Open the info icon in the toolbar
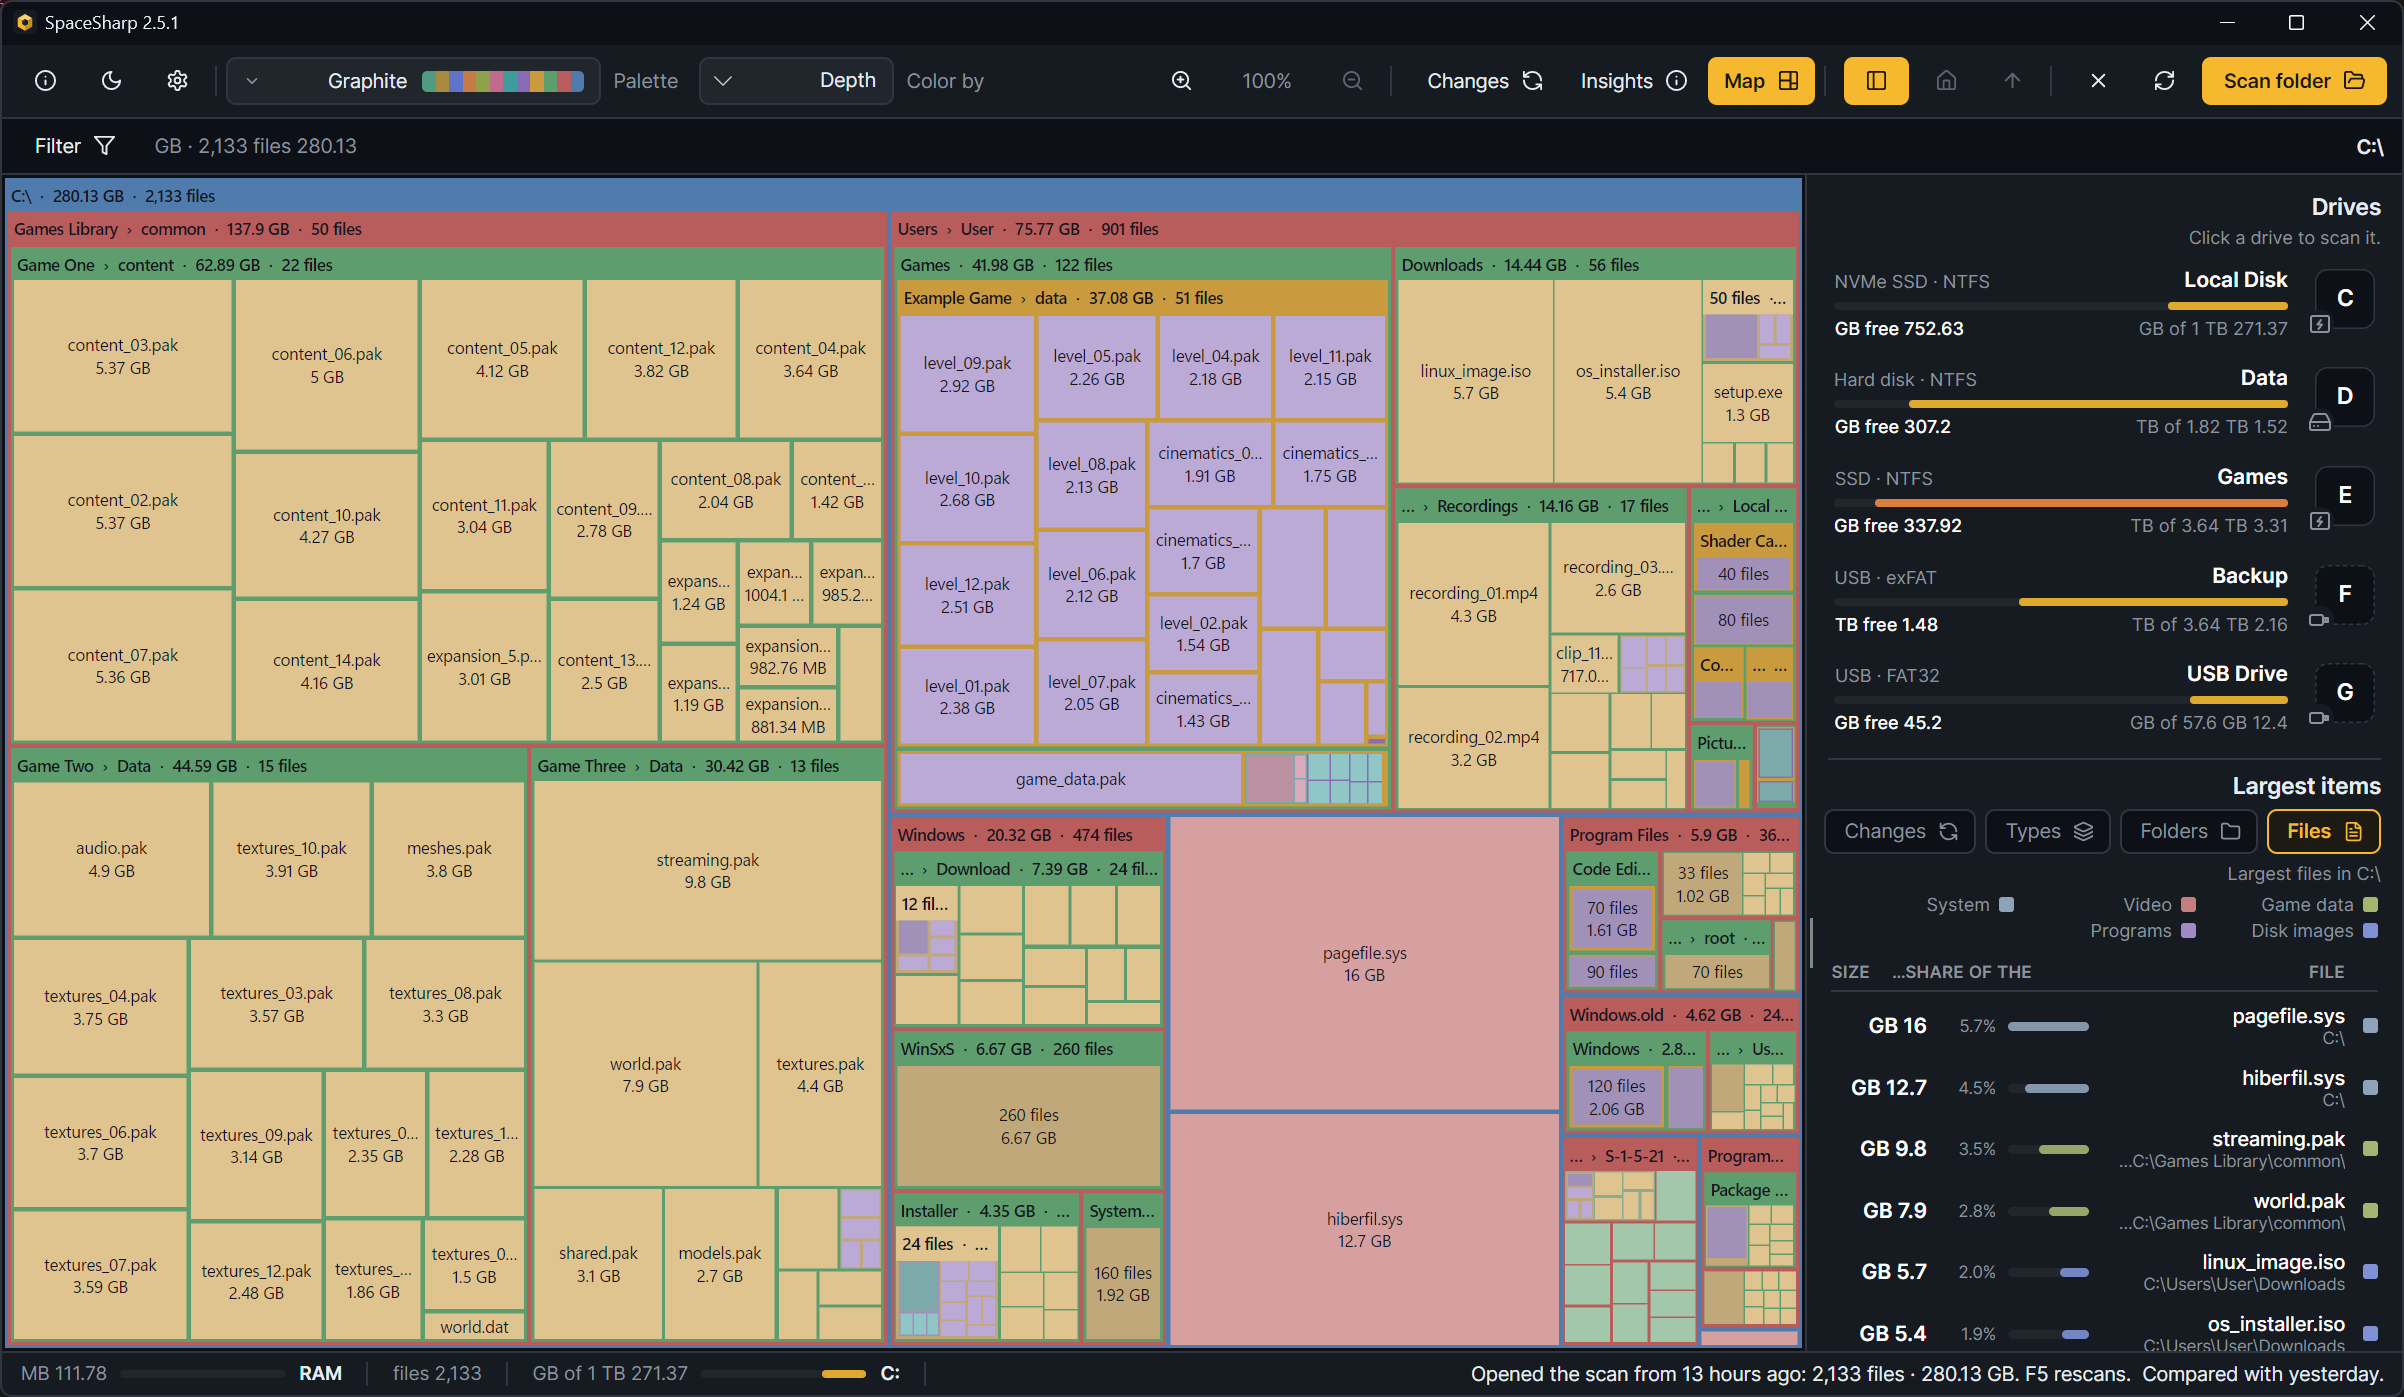The height and width of the screenshot is (1397, 2404). click(x=45, y=81)
